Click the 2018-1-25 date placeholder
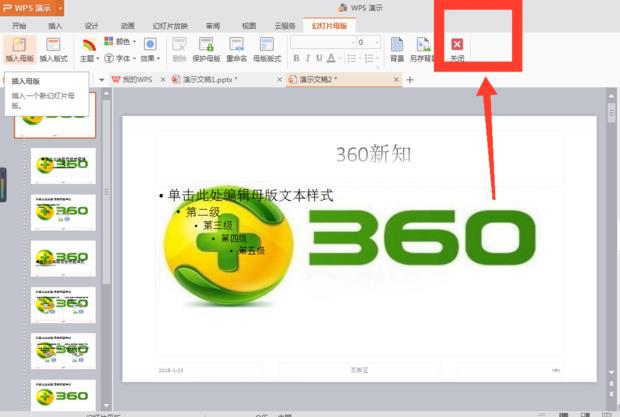 170,370
